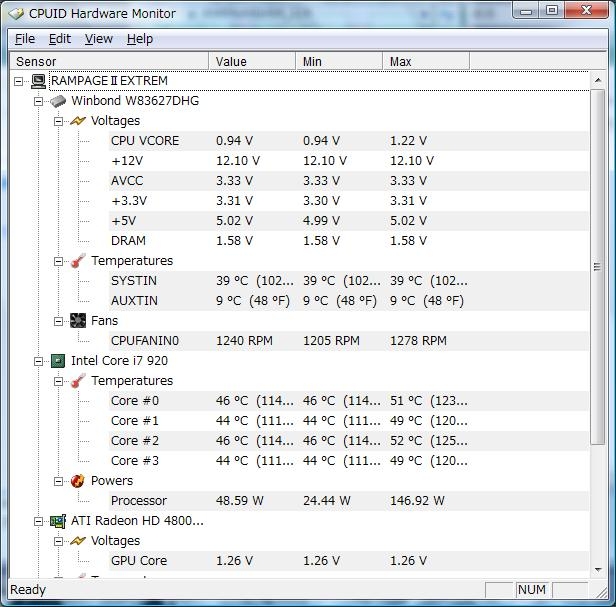Select the Winbond W83627DHG label
The image size is (616, 607).
coord(135,101)
